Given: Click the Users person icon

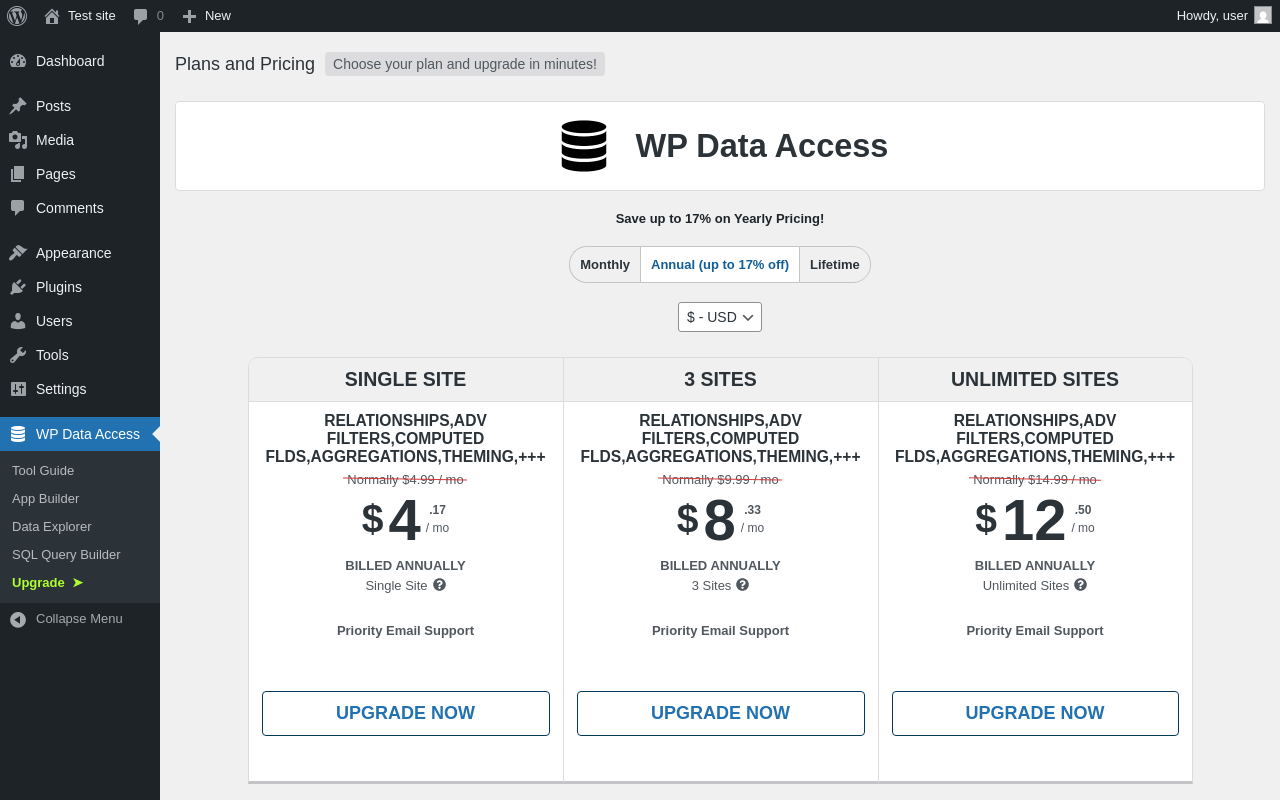Looking at the screenshot, I should point(18,321).
